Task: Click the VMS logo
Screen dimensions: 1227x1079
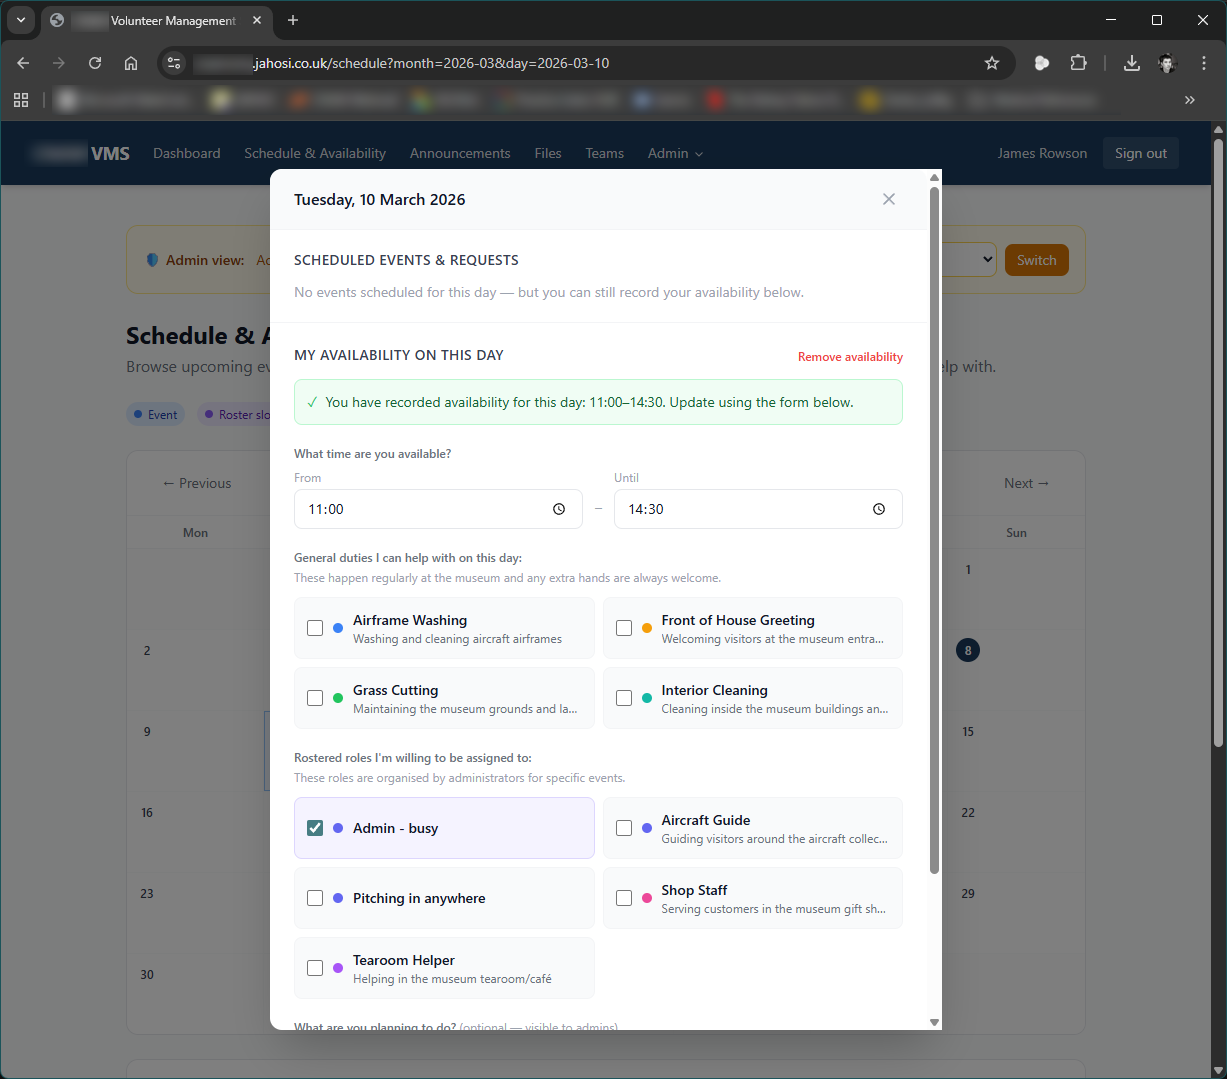Action: (x=80, y=153)
